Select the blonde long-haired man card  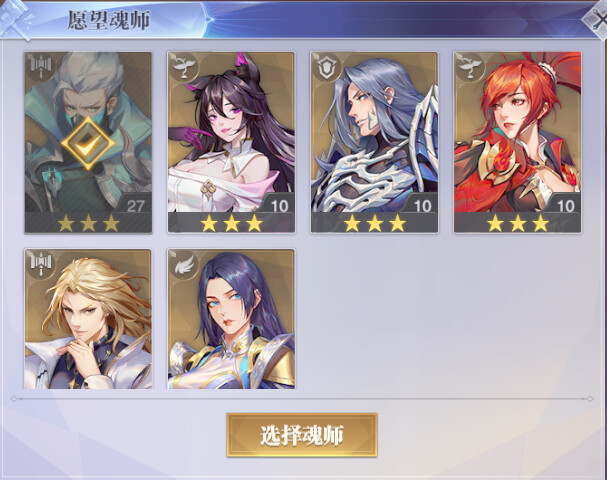pos(88,319)
